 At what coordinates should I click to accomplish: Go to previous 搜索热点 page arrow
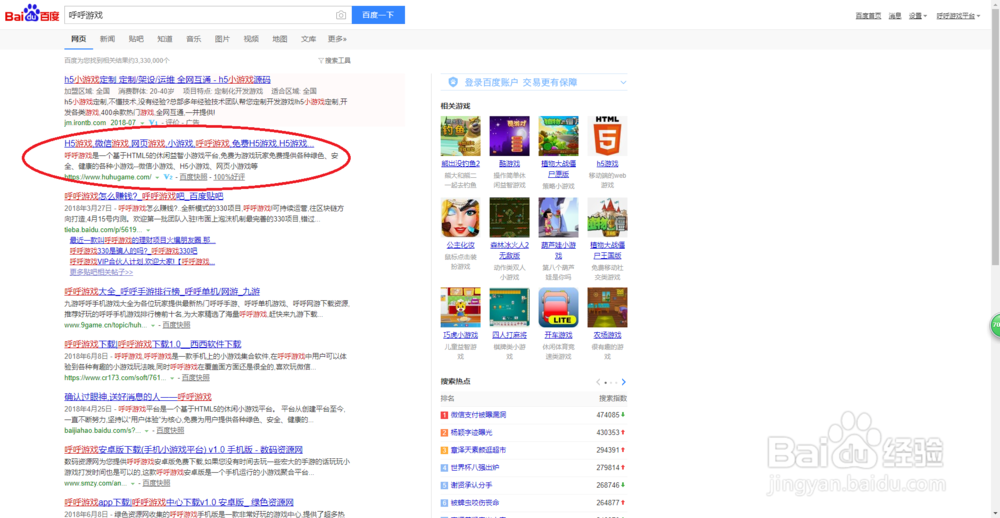coord(598,382)
